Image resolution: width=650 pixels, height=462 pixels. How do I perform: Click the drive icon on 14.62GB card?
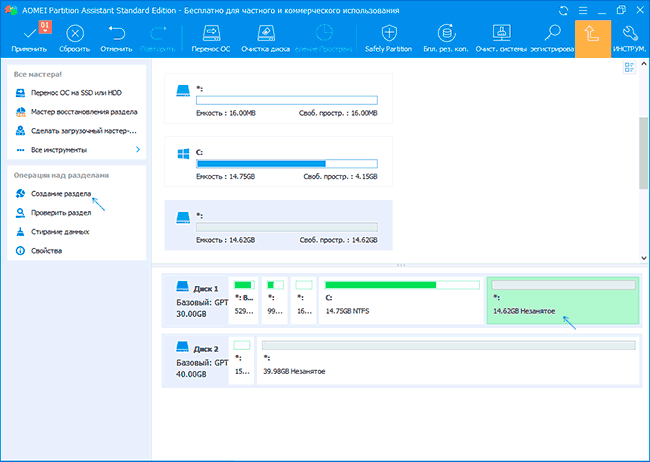point(183,217)
